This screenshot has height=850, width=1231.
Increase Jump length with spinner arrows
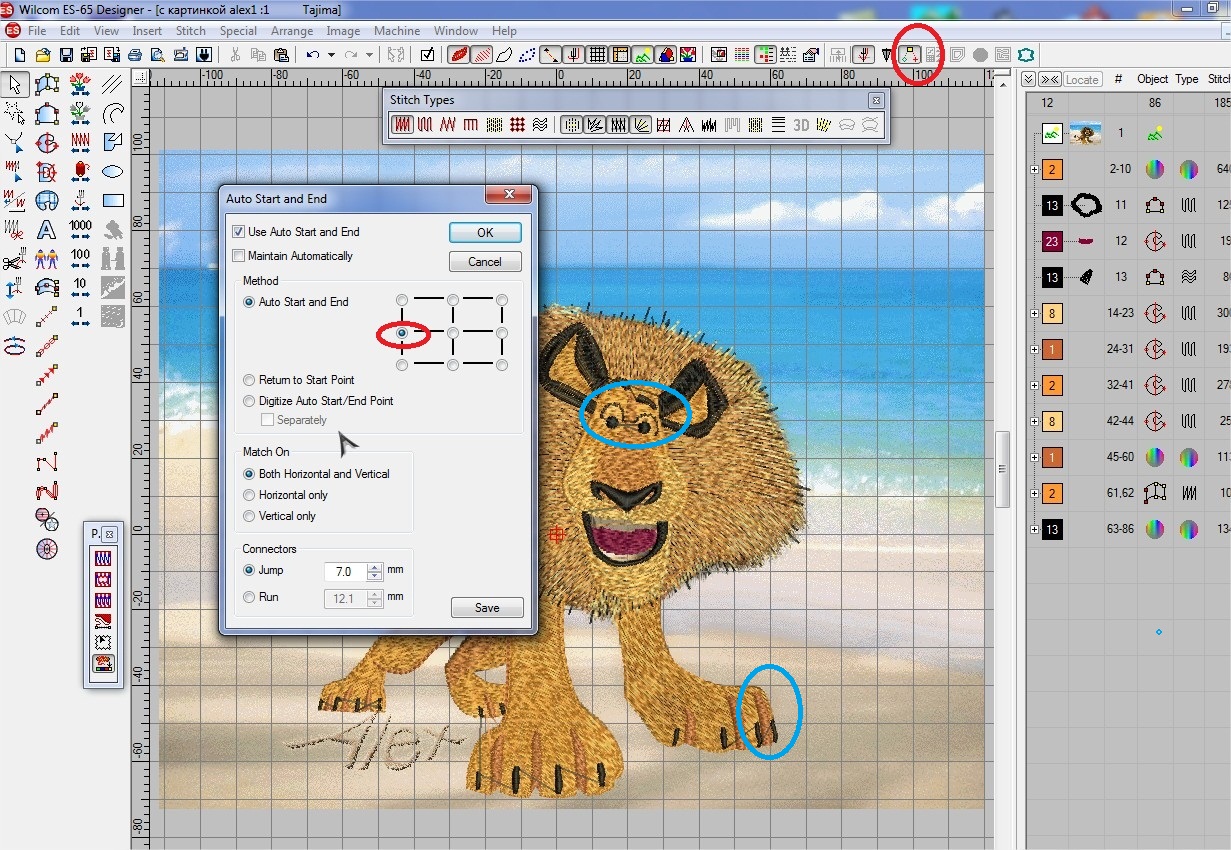(x=375, y=568)
